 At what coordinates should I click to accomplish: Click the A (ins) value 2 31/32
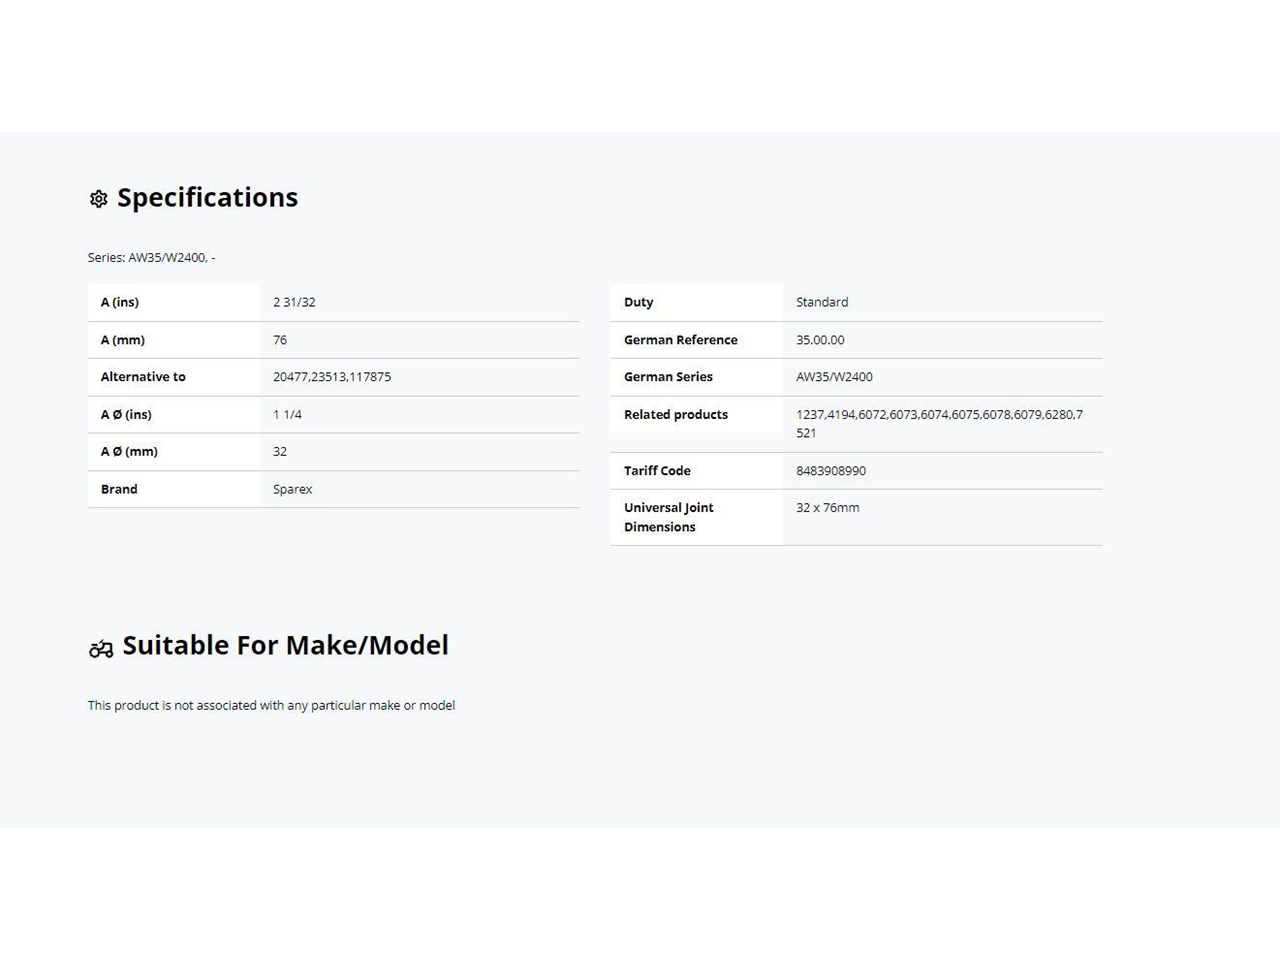click(294, 302)
